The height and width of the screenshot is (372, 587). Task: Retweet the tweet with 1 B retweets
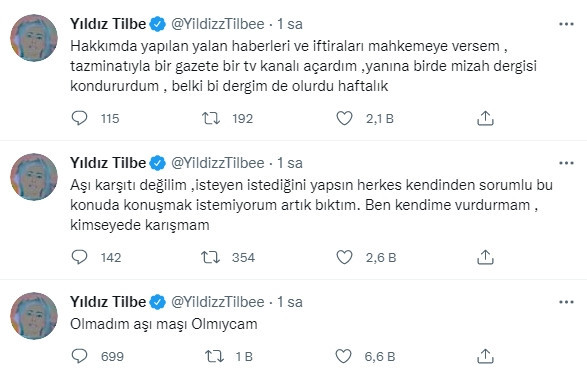[x=215, y=356]
